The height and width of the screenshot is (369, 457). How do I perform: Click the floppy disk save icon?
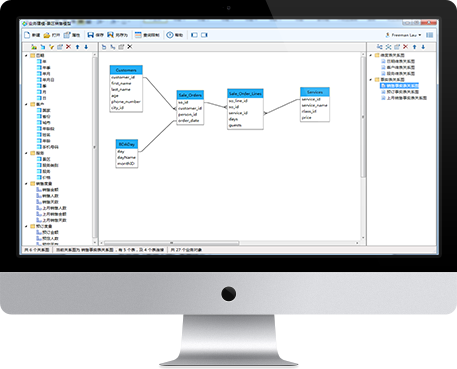[x=90, y=35]
